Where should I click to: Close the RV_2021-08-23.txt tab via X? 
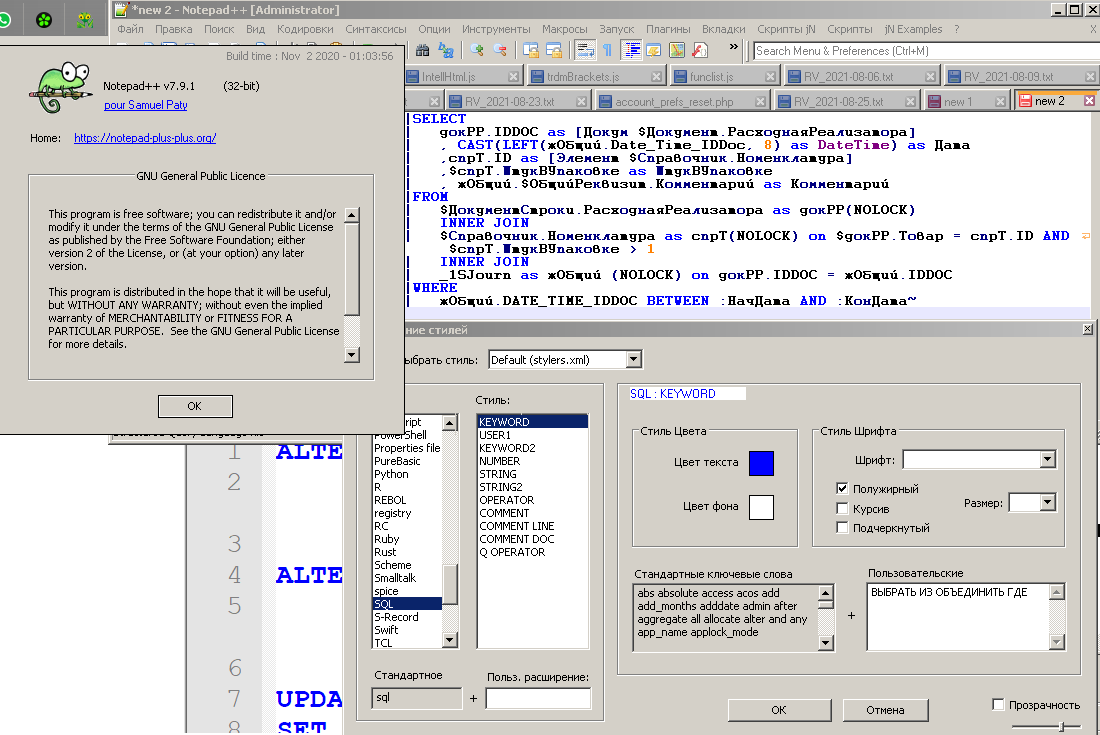(582, 102)
